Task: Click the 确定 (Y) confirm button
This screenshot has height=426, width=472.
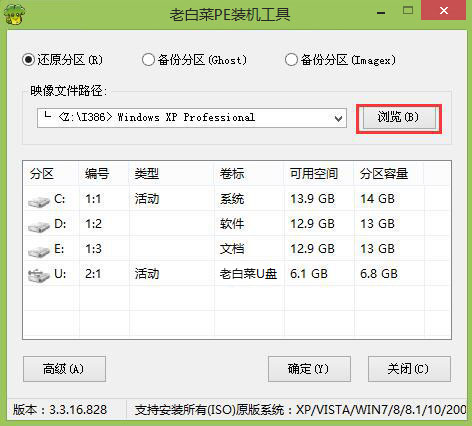Action: 309,369
